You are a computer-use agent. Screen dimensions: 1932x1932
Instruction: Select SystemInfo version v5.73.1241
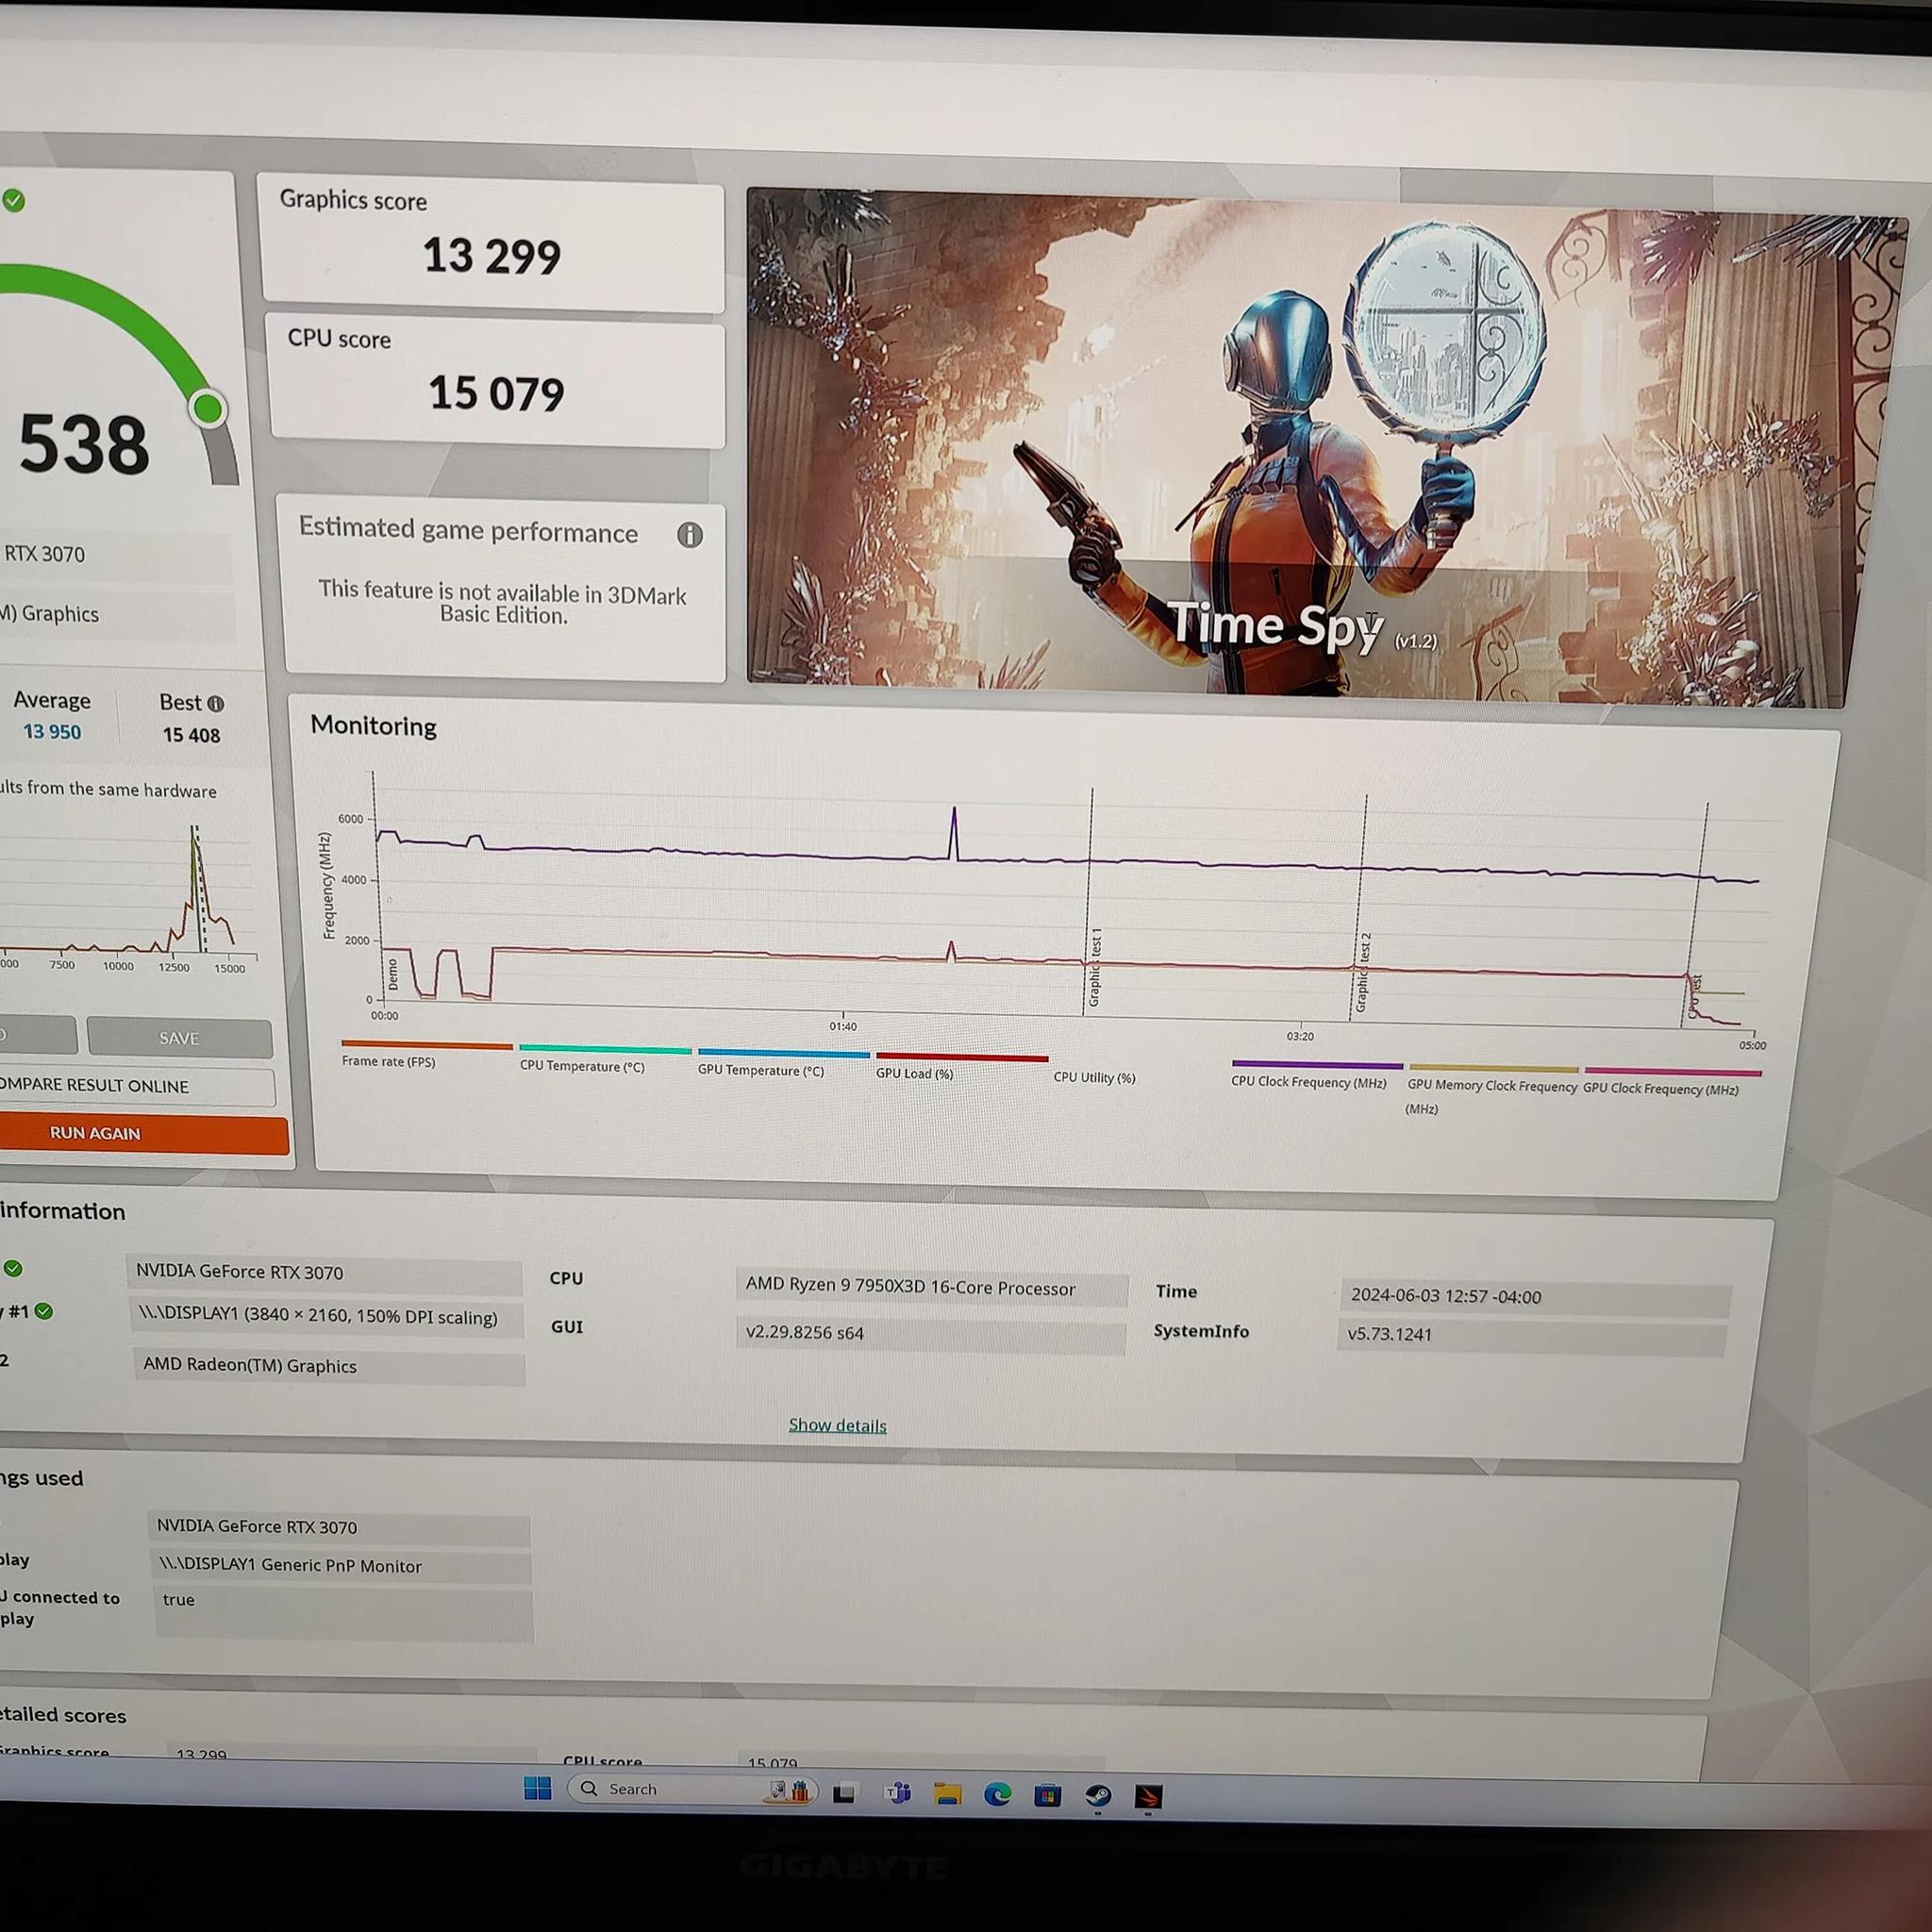1532,1336
